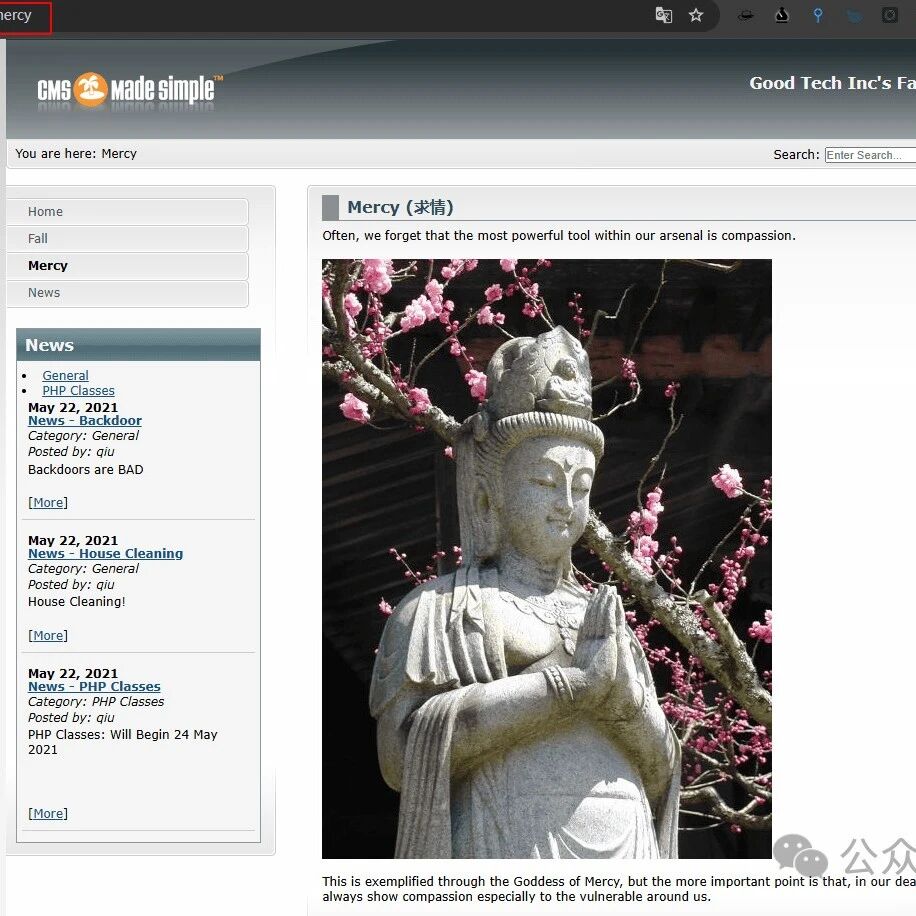
Task: Click the 'House Cleaning!' summary text
Action: tap(77, 602)
